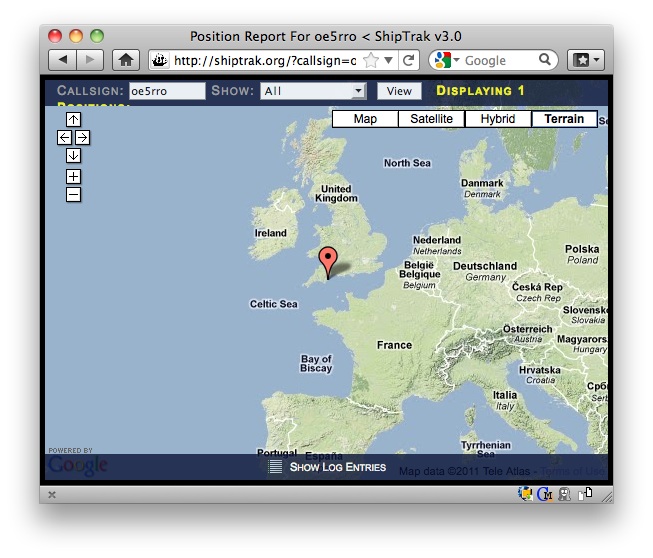Click the 'Ireland' map label
653x558 pixels.
point(271,233)
